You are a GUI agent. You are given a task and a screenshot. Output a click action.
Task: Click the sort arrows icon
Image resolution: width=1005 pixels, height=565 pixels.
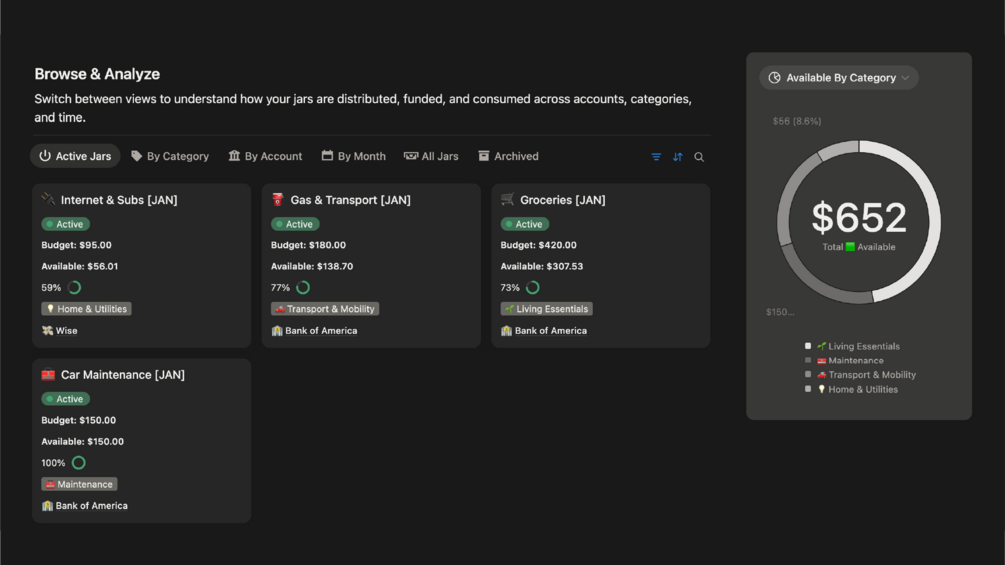678,157
